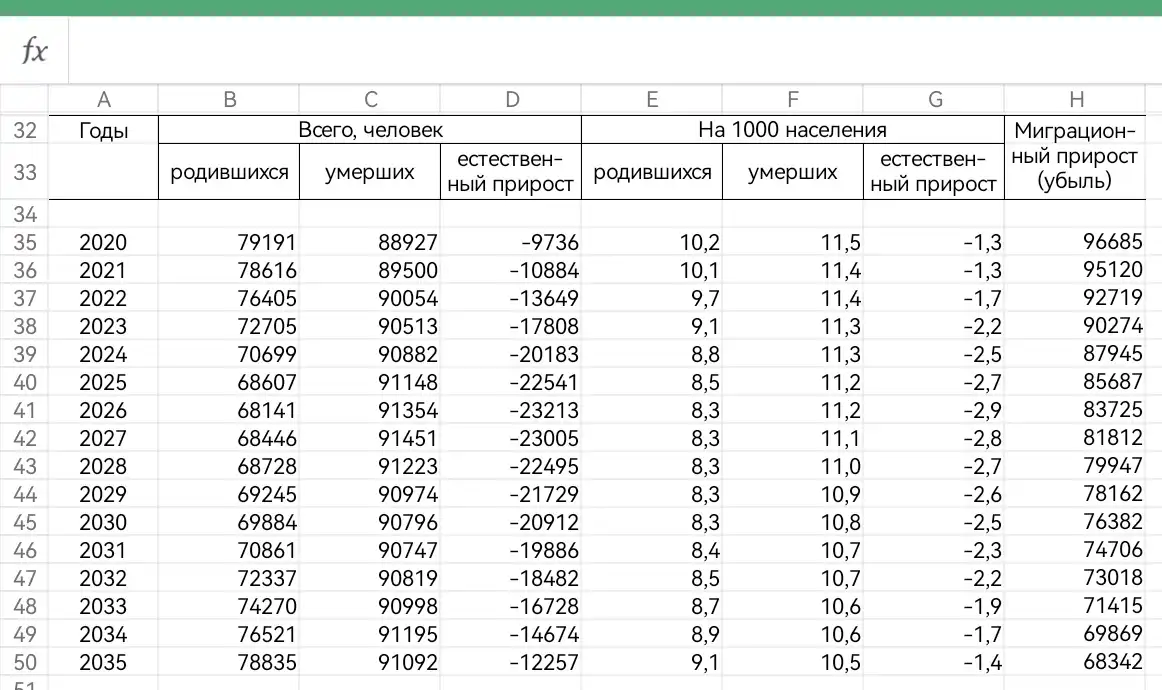Click 'умерших' header in column C
The image size is (1162, 690).
tap(370, 172)
